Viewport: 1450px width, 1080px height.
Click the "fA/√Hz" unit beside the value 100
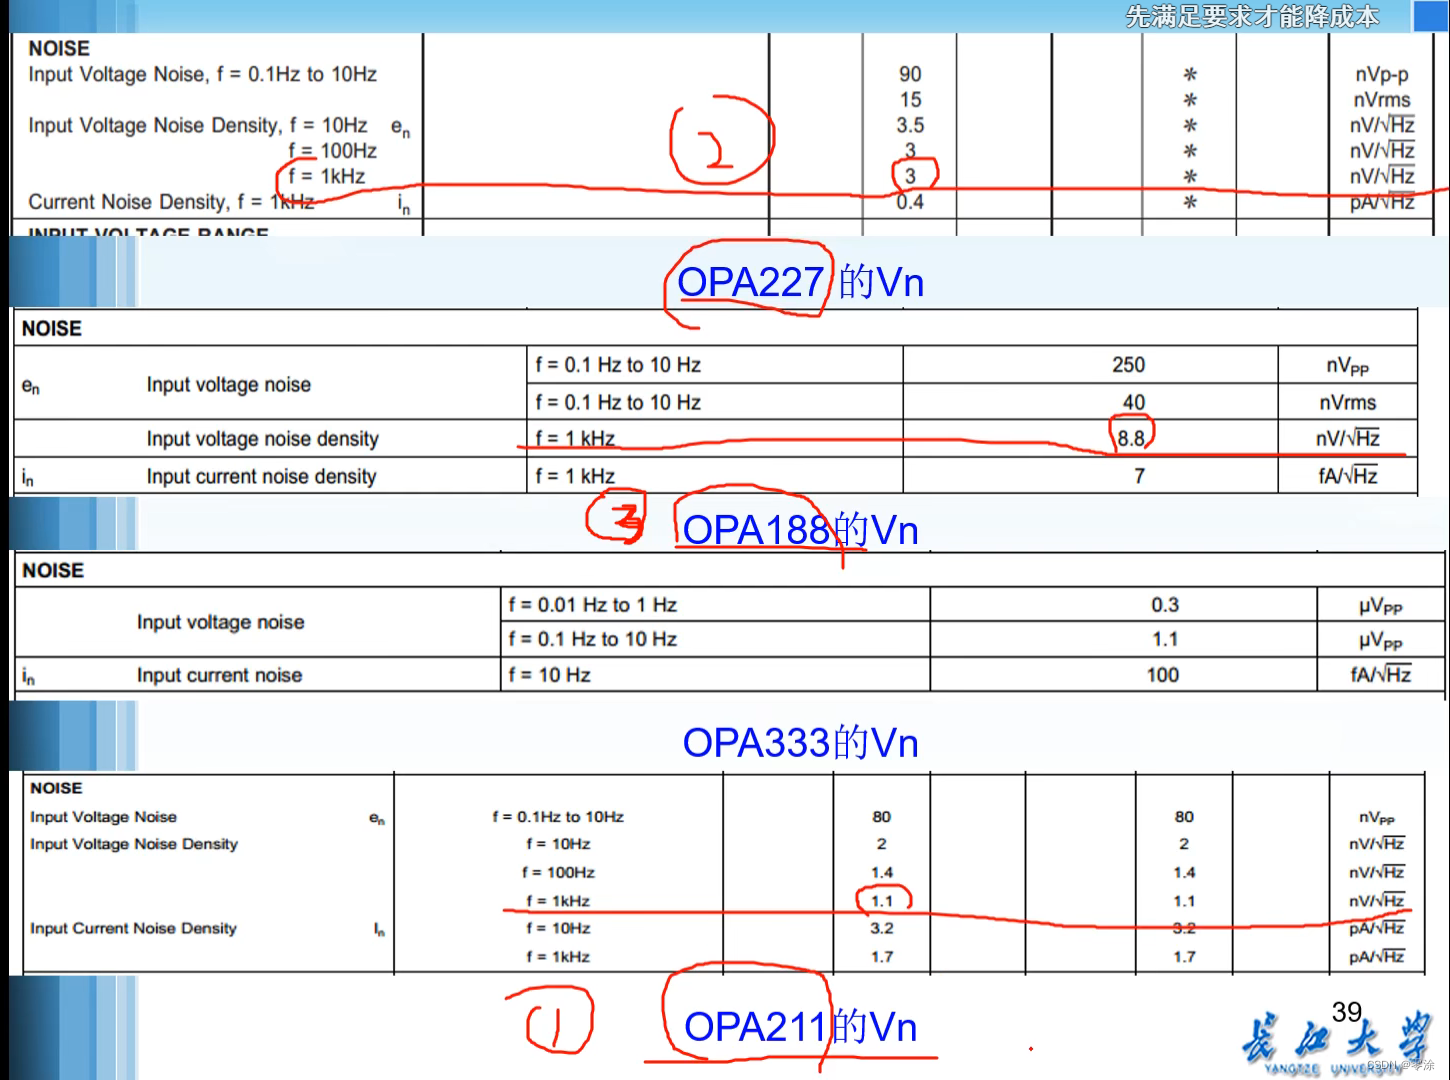pos(1380,675)
